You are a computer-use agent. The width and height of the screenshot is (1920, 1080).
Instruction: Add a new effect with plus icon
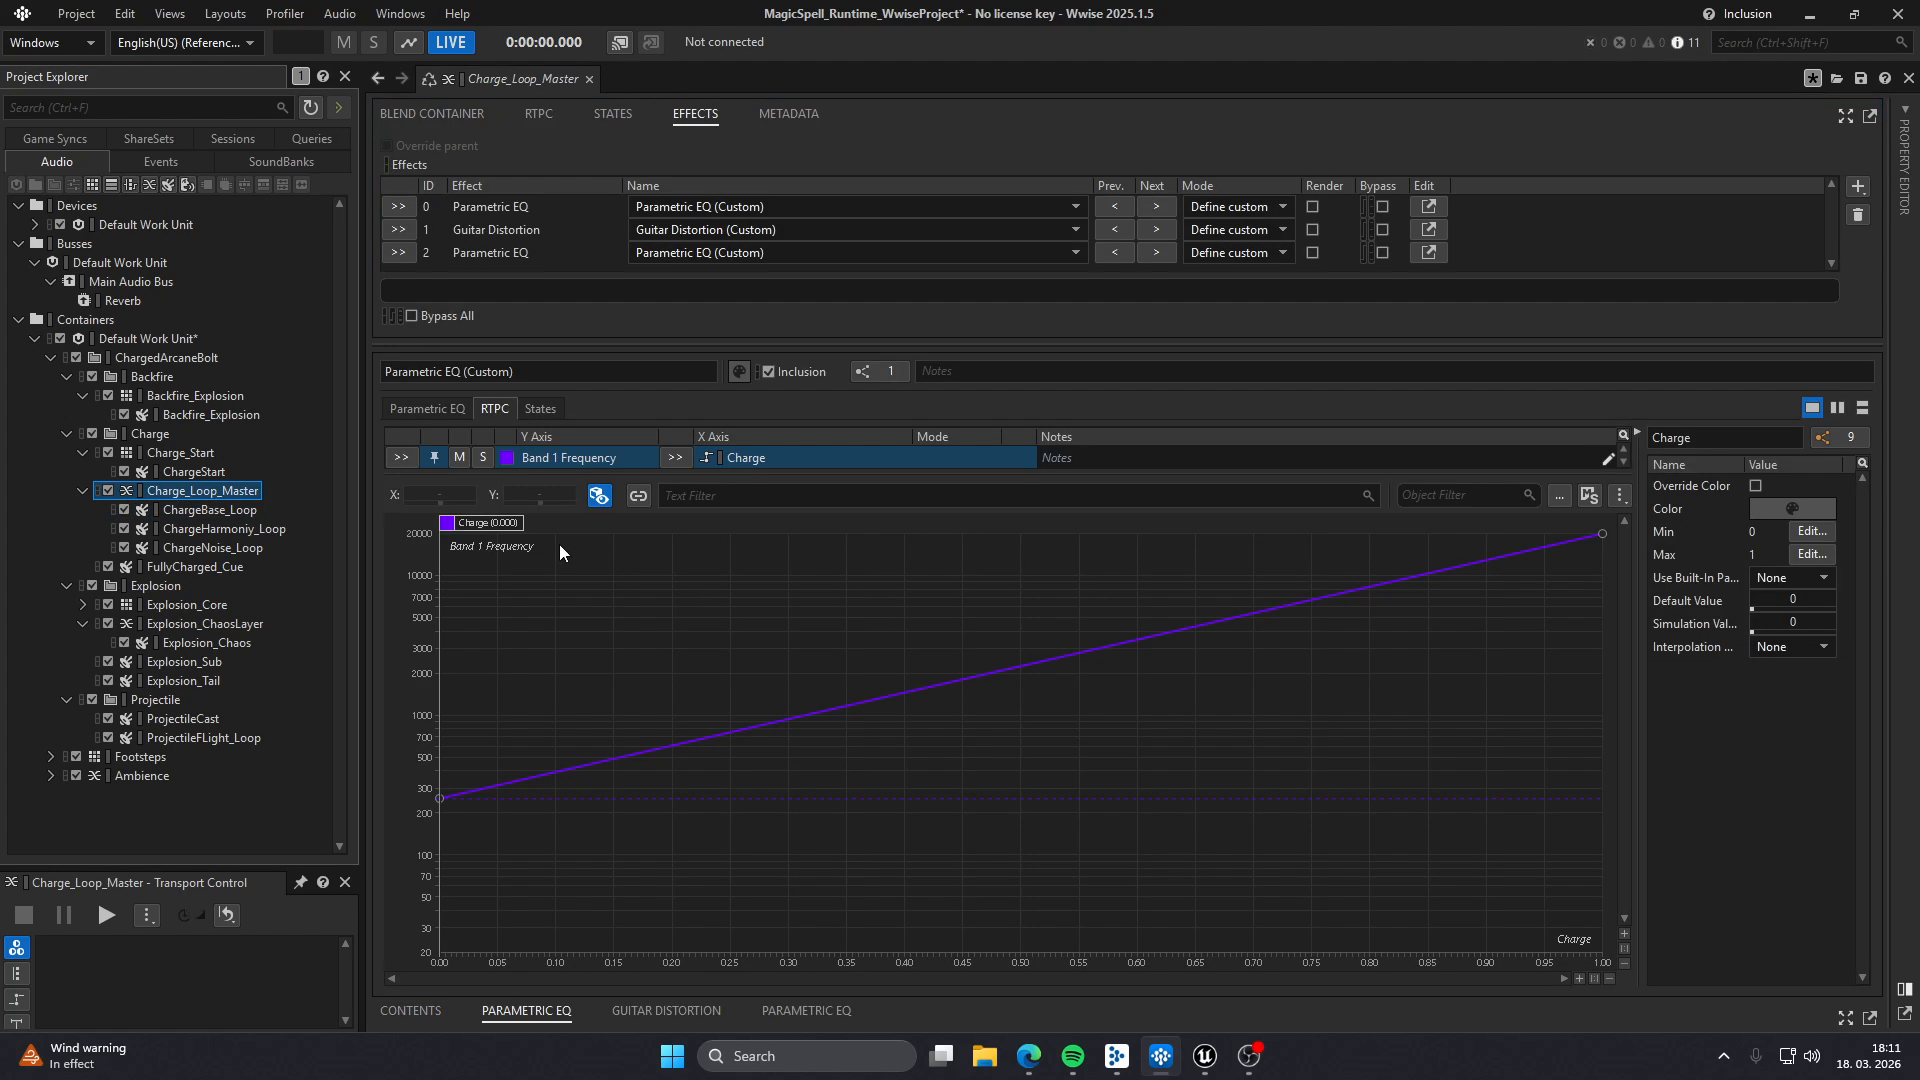tap(1857, 187)
